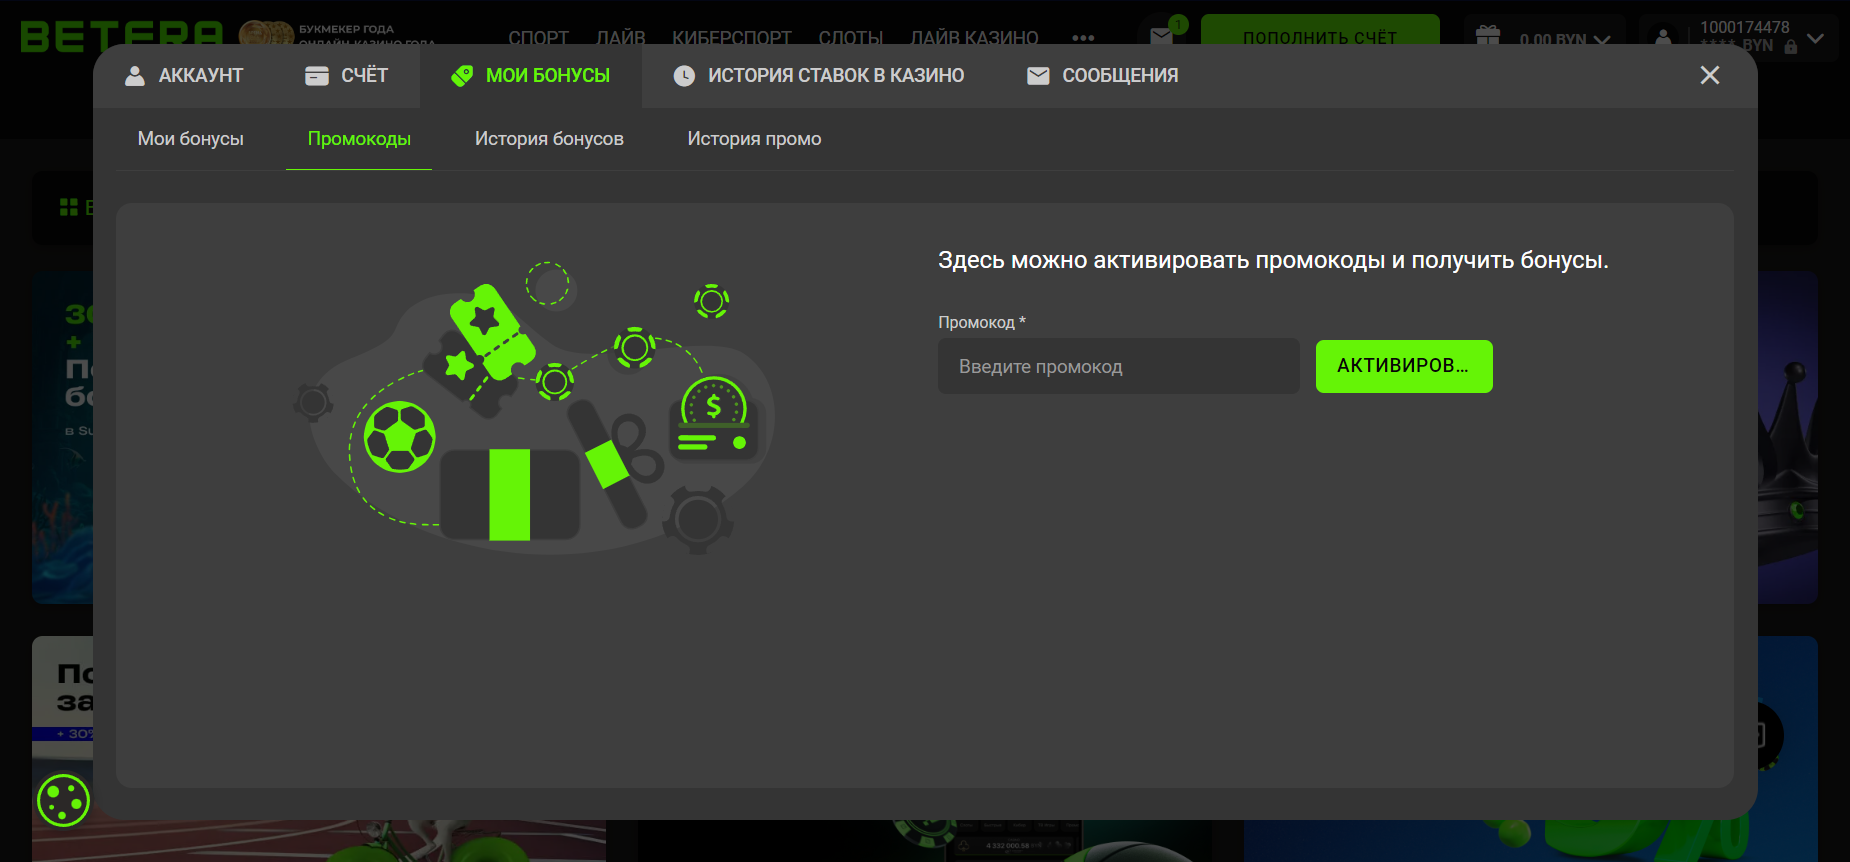Open the Аккаунт tab

point(183,76)
